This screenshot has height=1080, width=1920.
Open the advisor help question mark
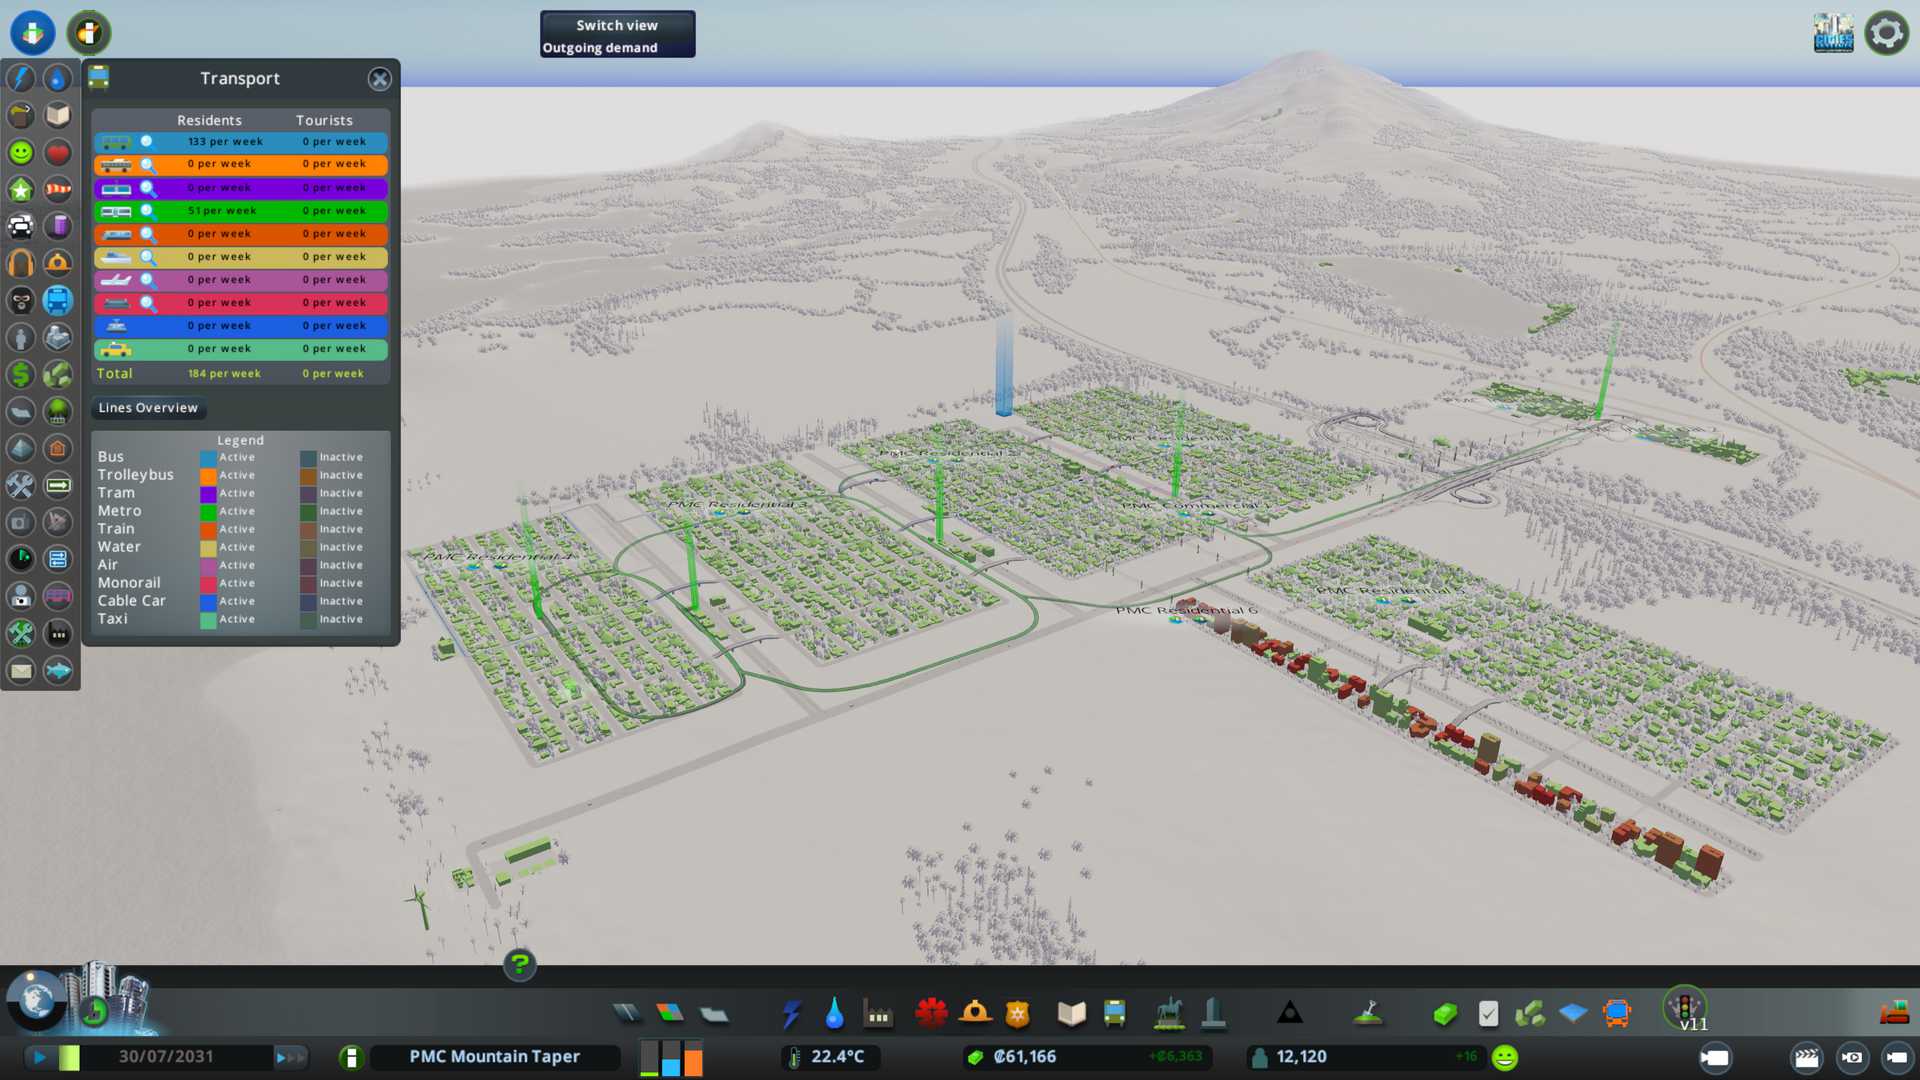[x=519, y=965]
